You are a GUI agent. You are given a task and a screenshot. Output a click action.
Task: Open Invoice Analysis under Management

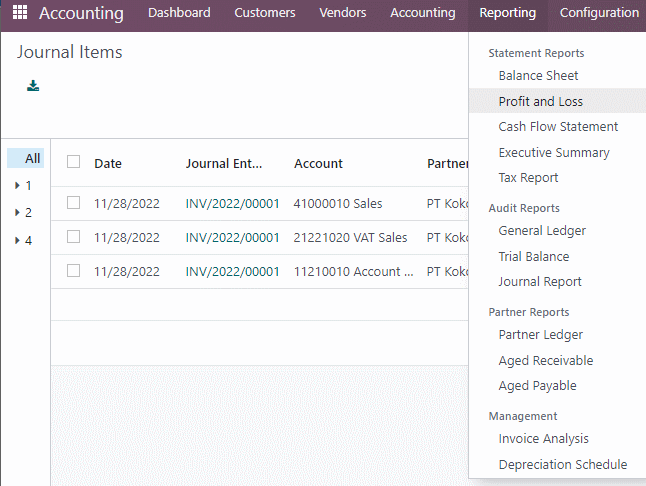click(543, 439)
